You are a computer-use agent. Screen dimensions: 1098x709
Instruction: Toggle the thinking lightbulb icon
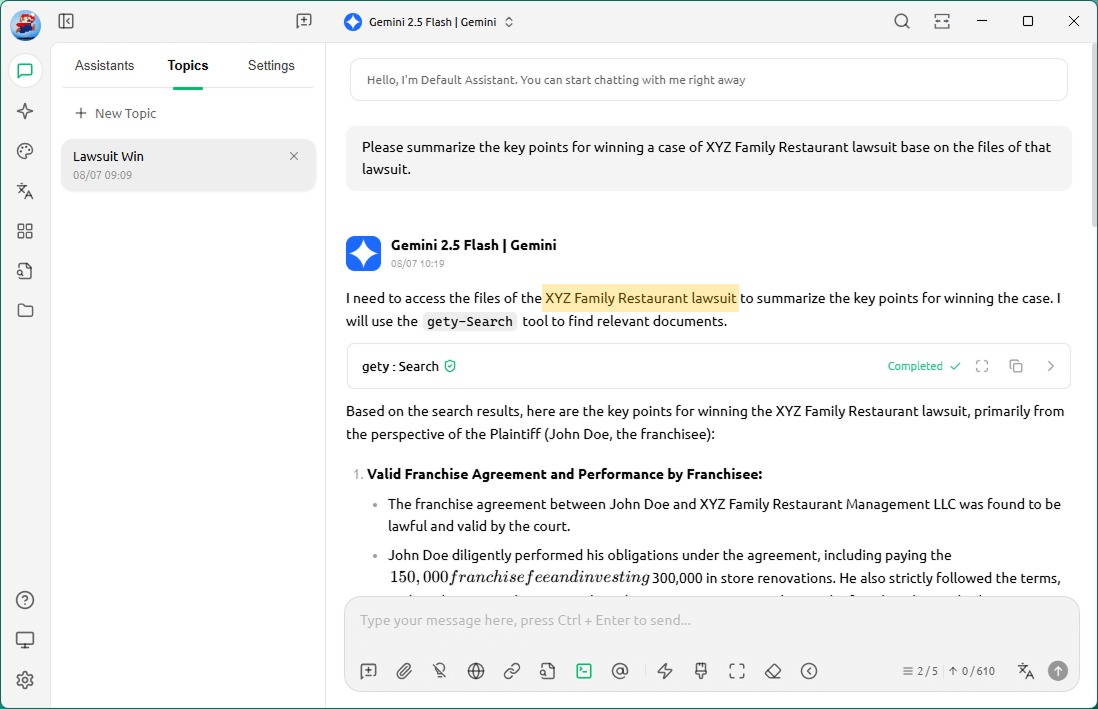[440, 671]
